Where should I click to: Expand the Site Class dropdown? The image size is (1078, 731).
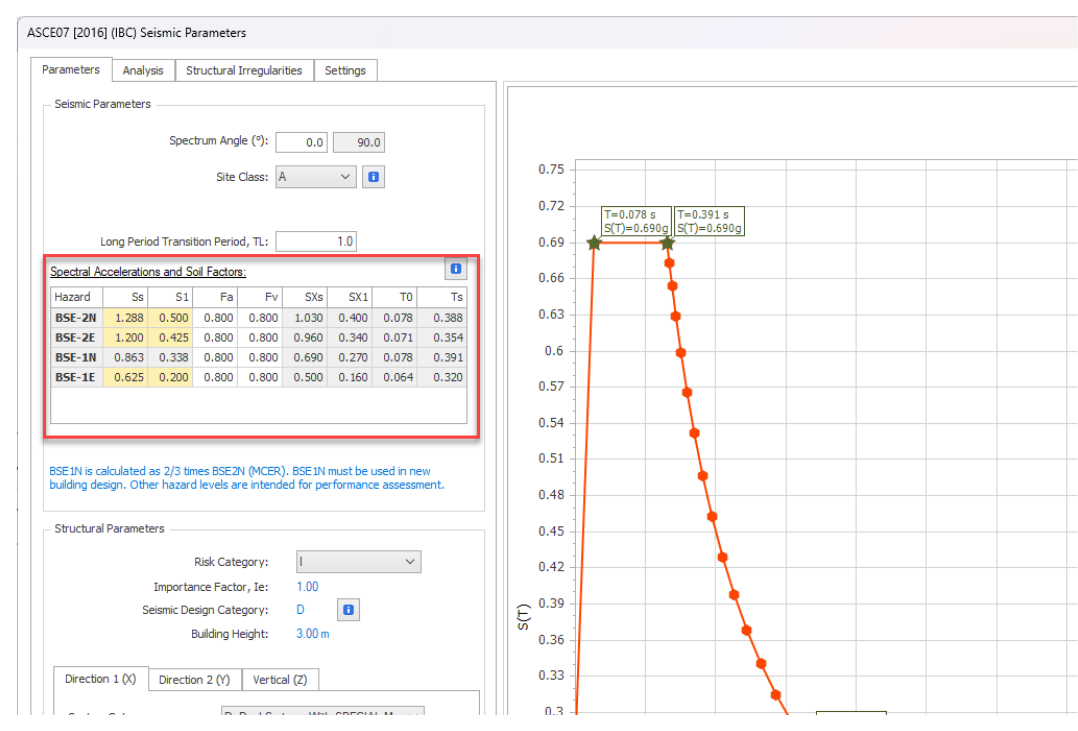(316, 177)
